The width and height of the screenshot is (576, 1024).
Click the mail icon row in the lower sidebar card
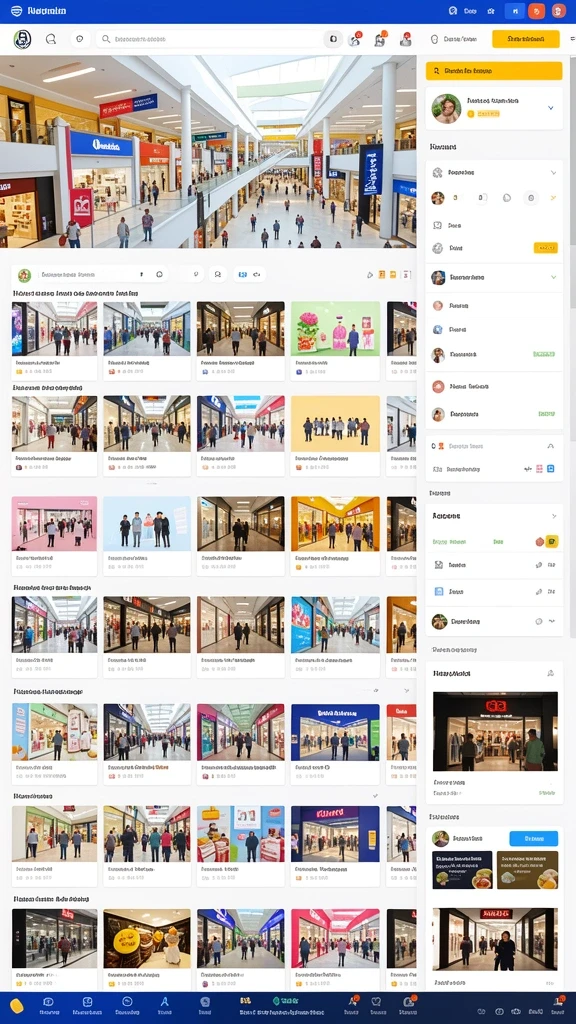pyautogui.click(x=494, y=565)
